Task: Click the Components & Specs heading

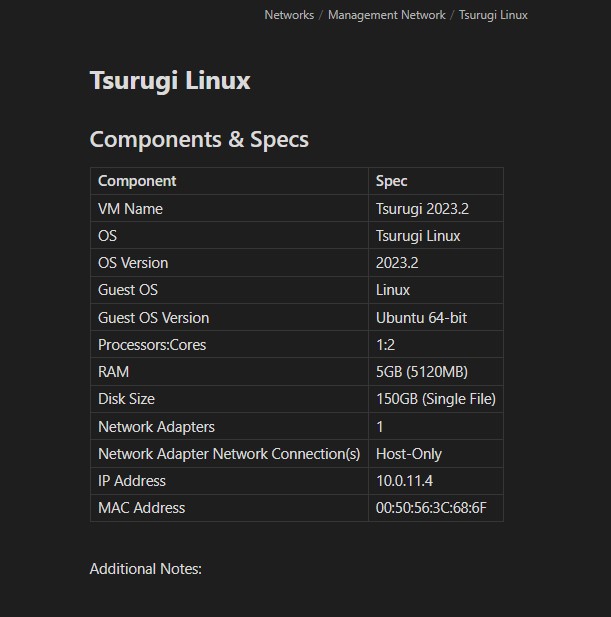Action: point(199,139)
